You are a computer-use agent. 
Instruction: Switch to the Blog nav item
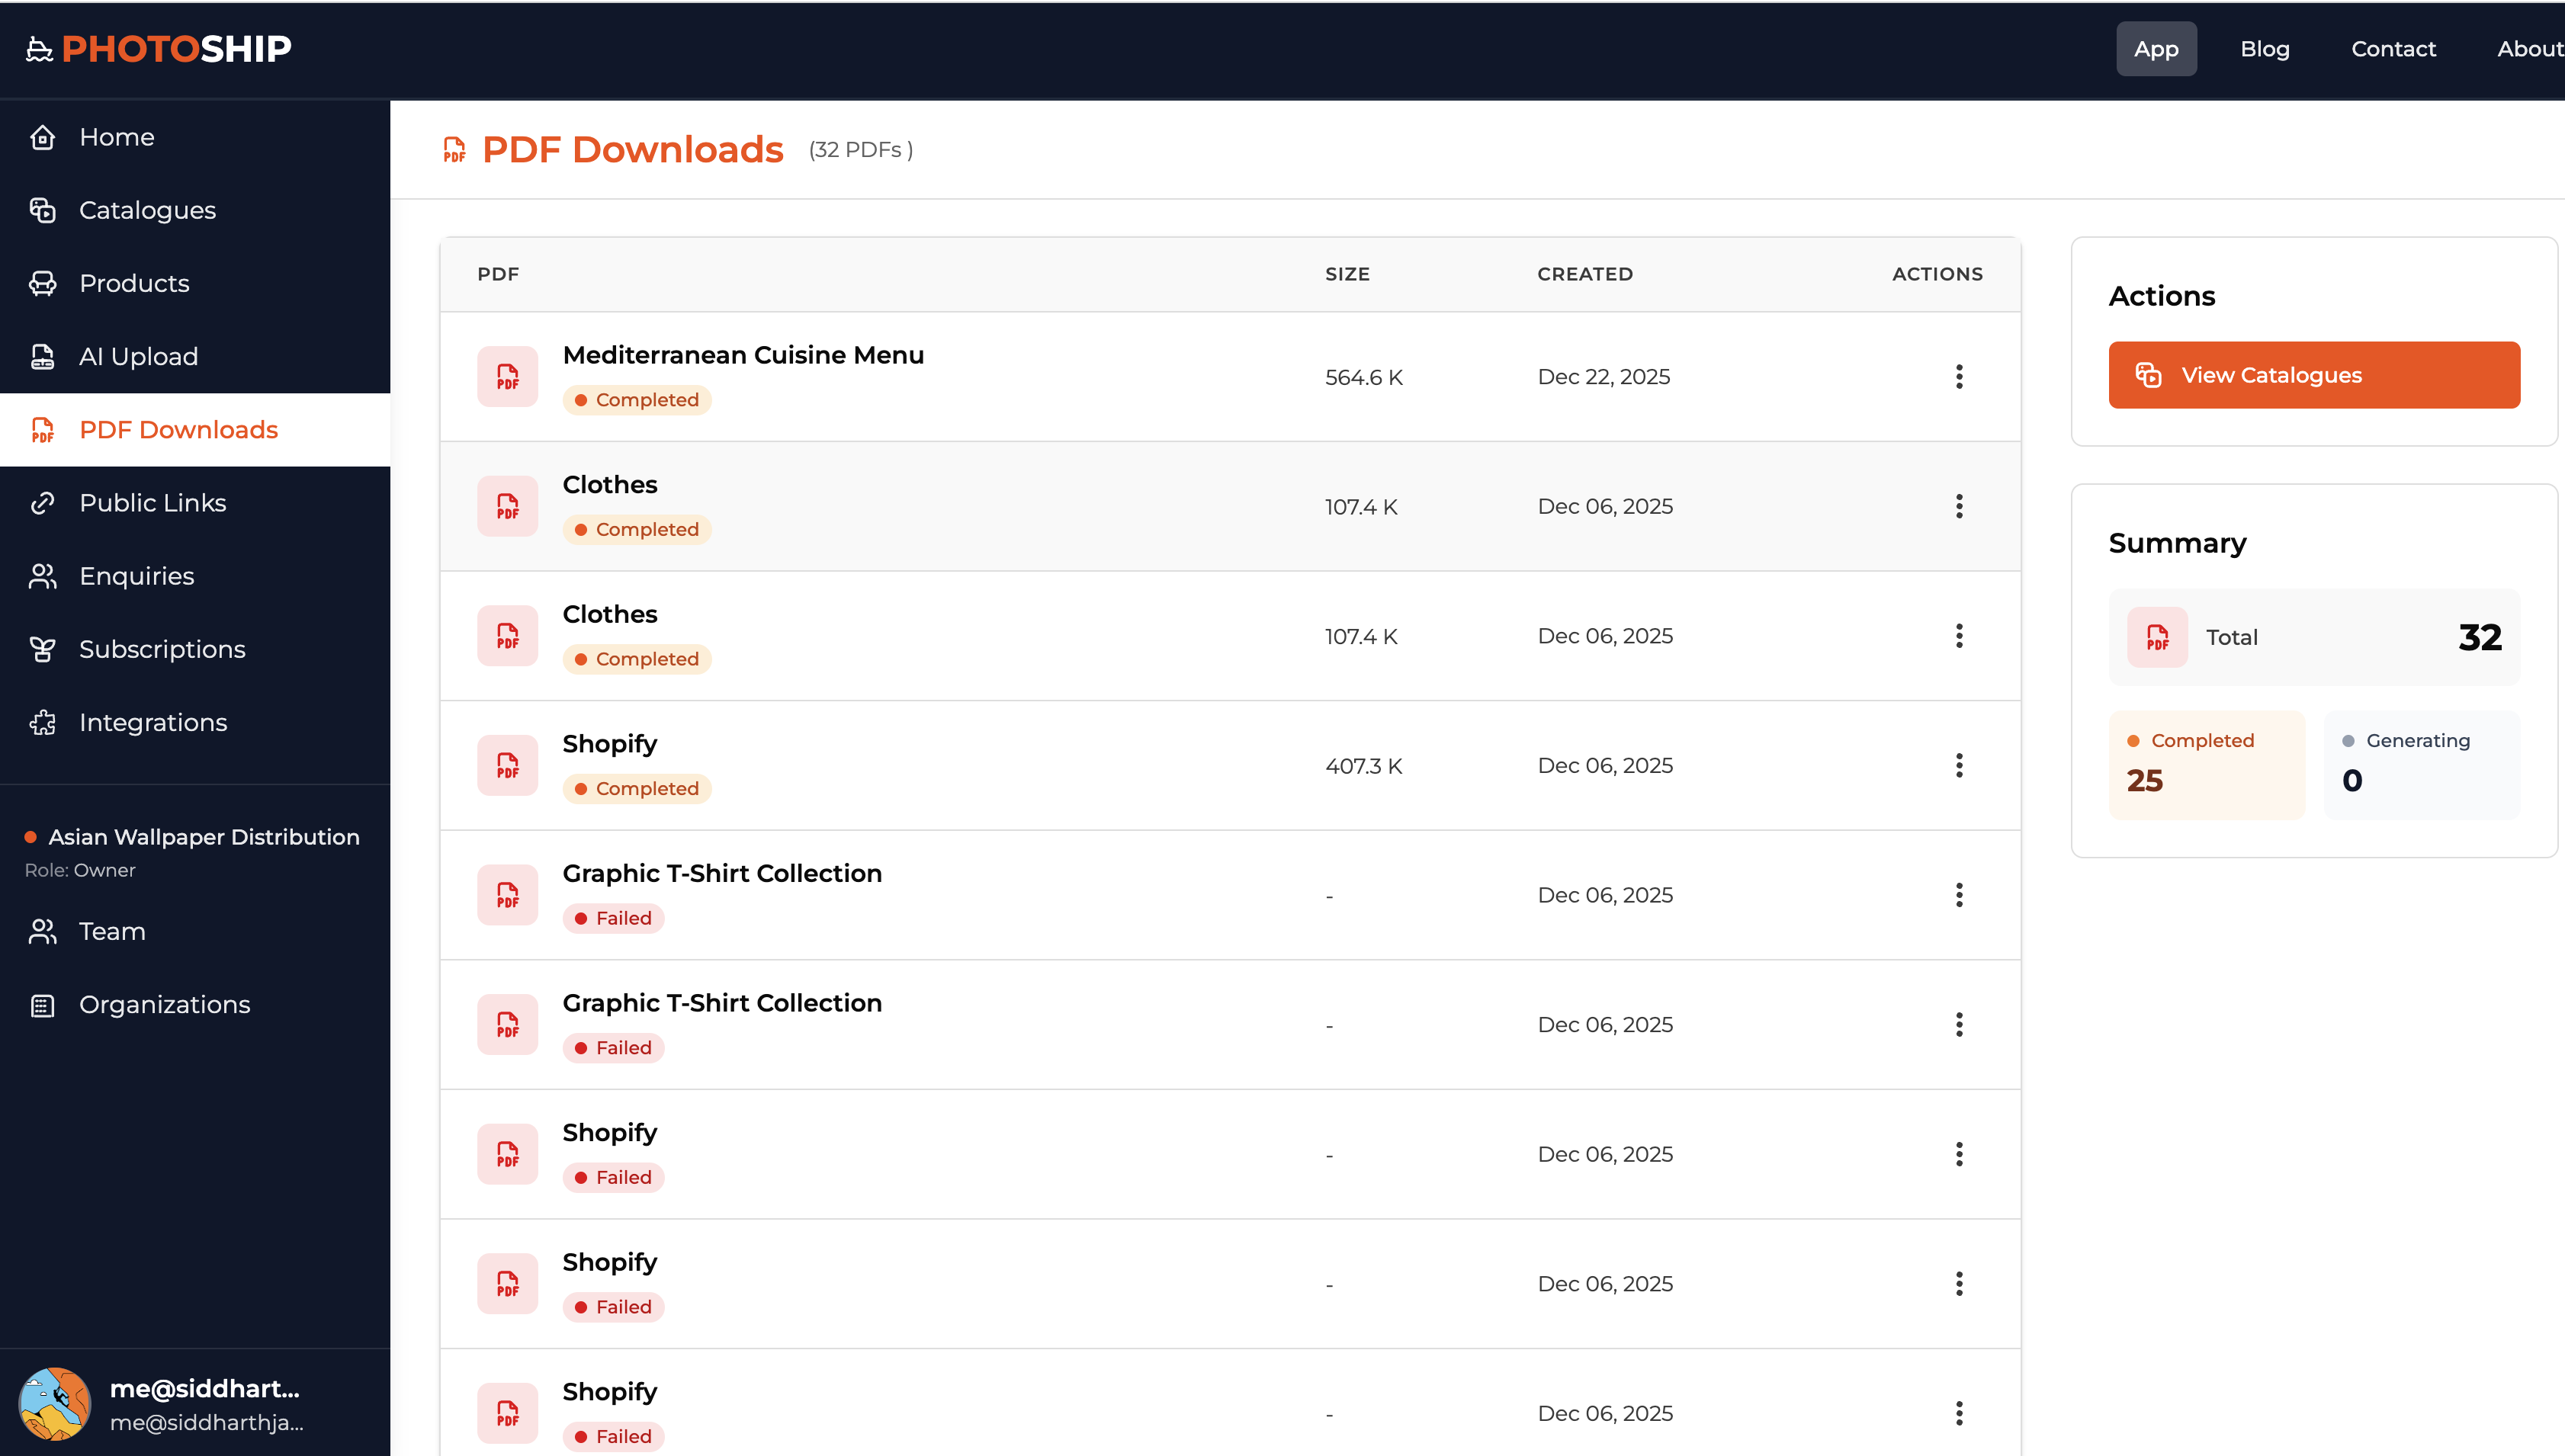(2264, 49)
